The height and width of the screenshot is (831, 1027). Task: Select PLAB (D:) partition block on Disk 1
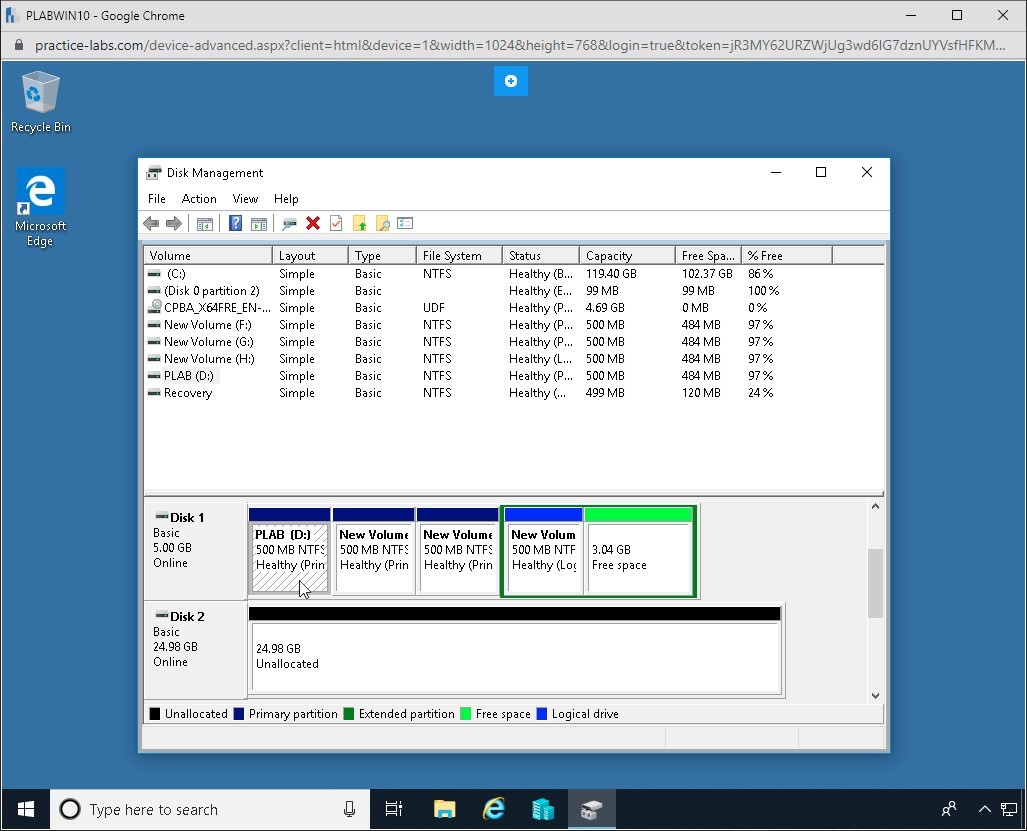(x=289, y=551)
